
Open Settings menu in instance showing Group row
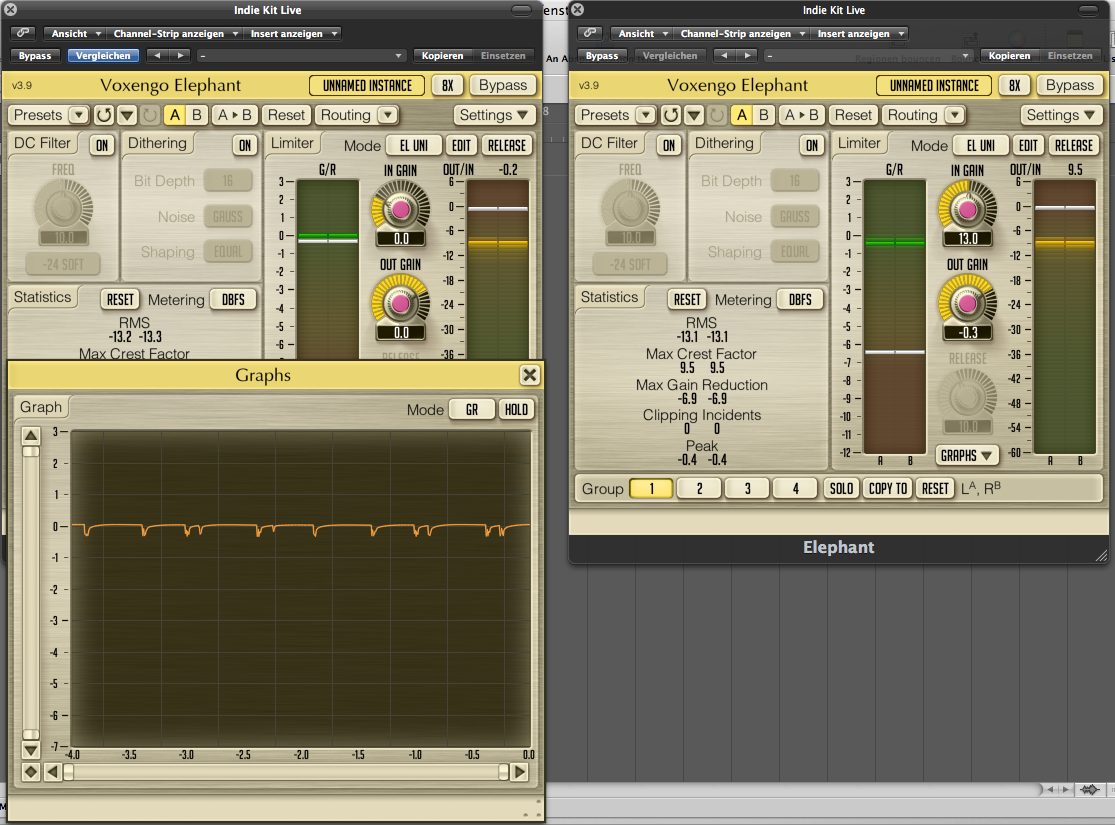[x=1062, y=115]
